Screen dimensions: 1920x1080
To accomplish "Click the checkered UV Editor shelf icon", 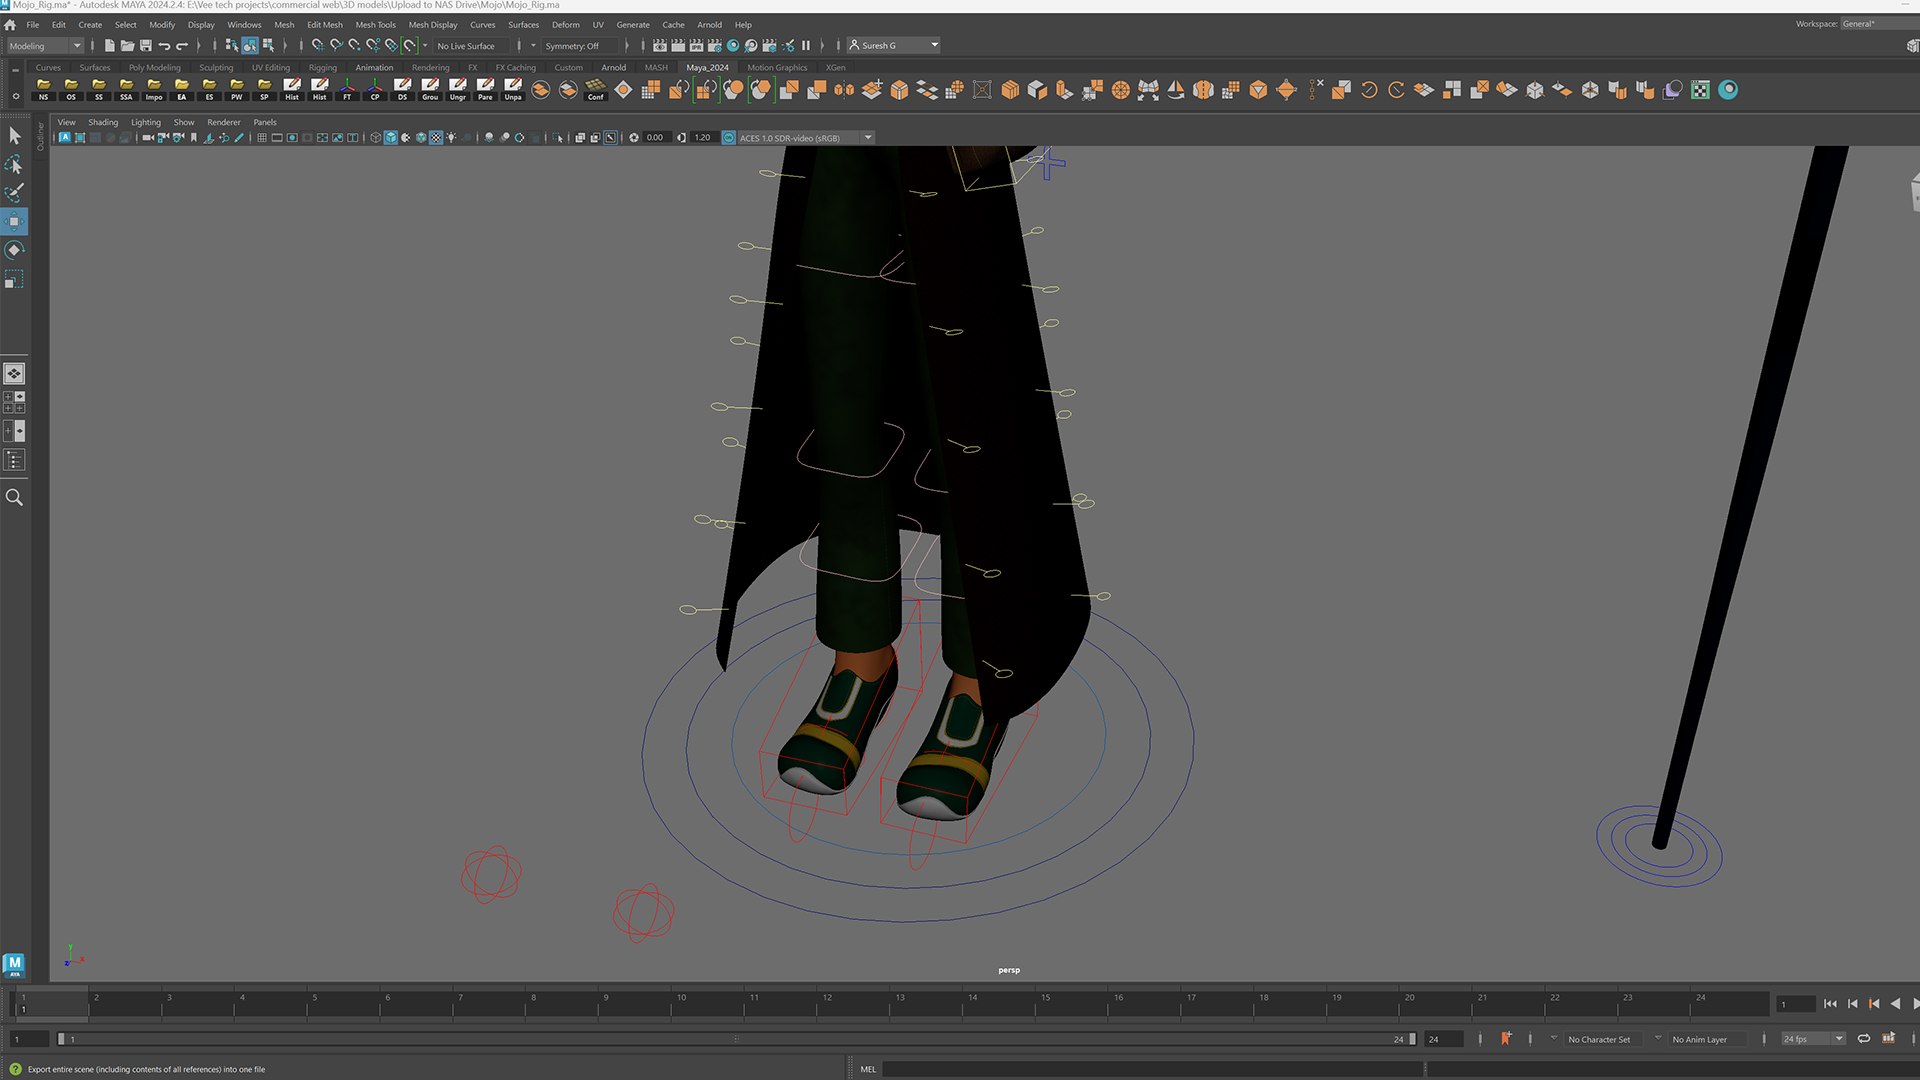I will [1700, 90].
